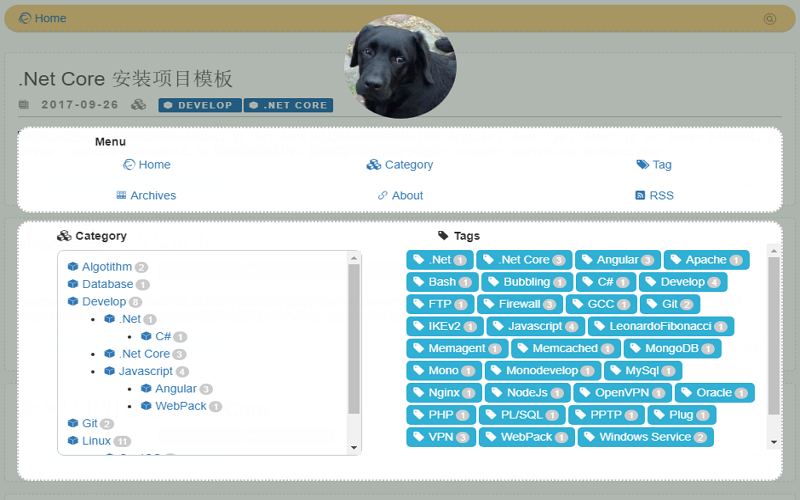The image size is (800, 500).
Task: Click the tags panel scrollbar down arrow
Action: point(773,442)
